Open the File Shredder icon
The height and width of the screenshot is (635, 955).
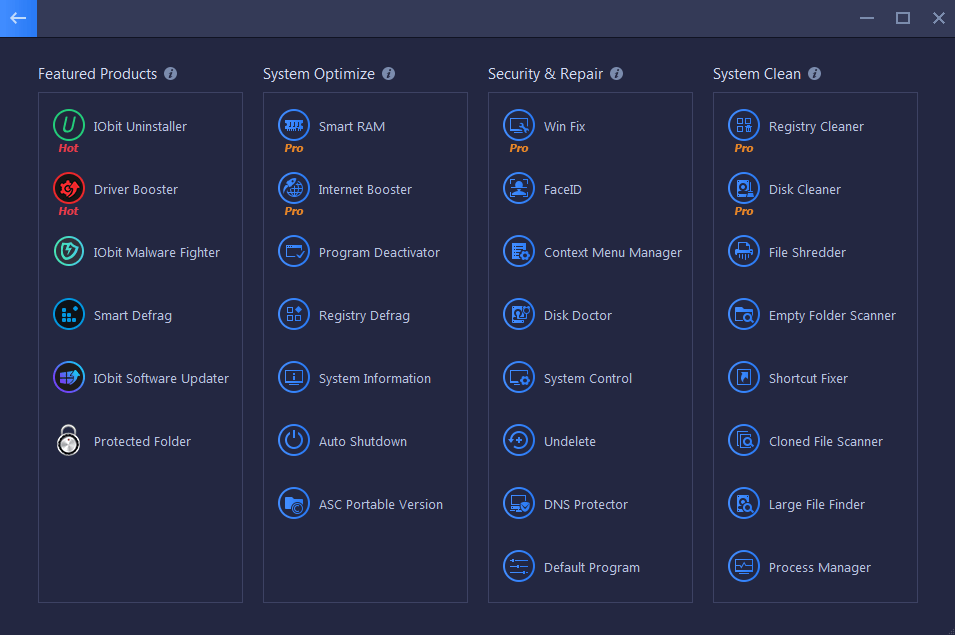pyautogui.click(x=744, y=251)
